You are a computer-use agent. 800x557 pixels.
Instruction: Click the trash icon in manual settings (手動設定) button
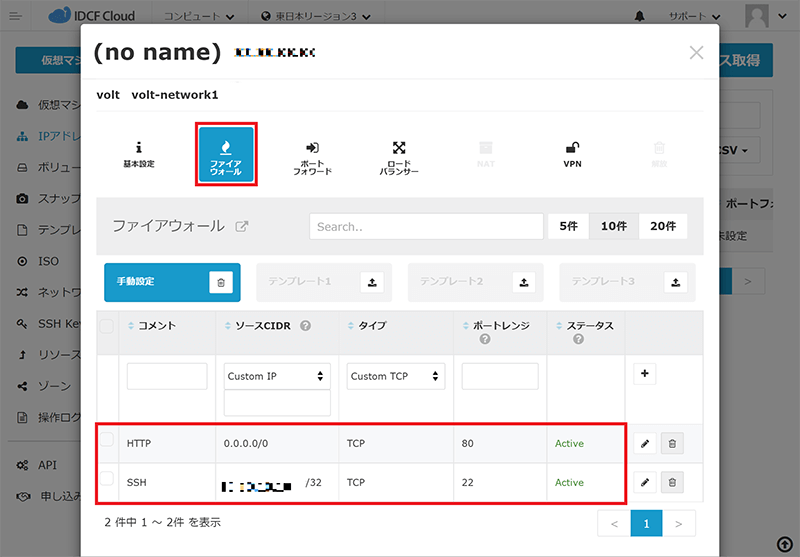pos(221,283)
